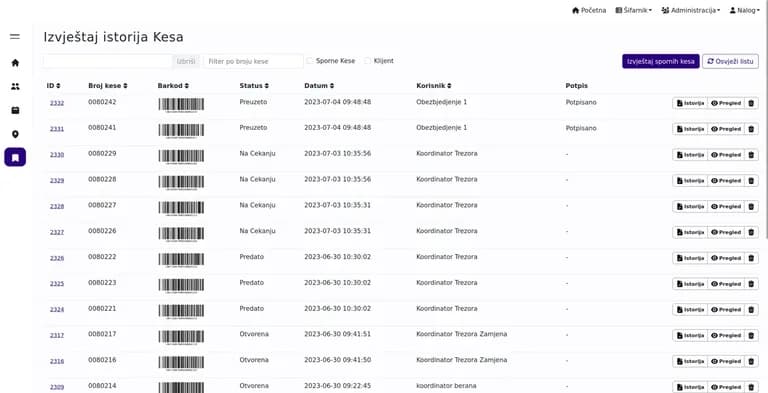Open Pregled for record 2328

726,206
